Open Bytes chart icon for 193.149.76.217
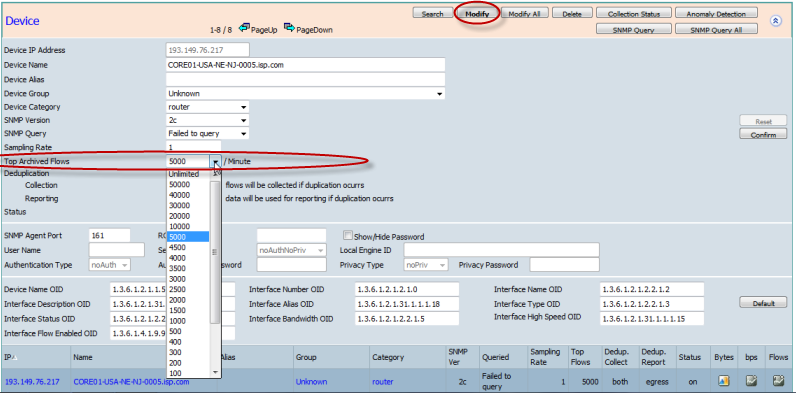This screenshot has height=393, width=796. click(723, 381)
